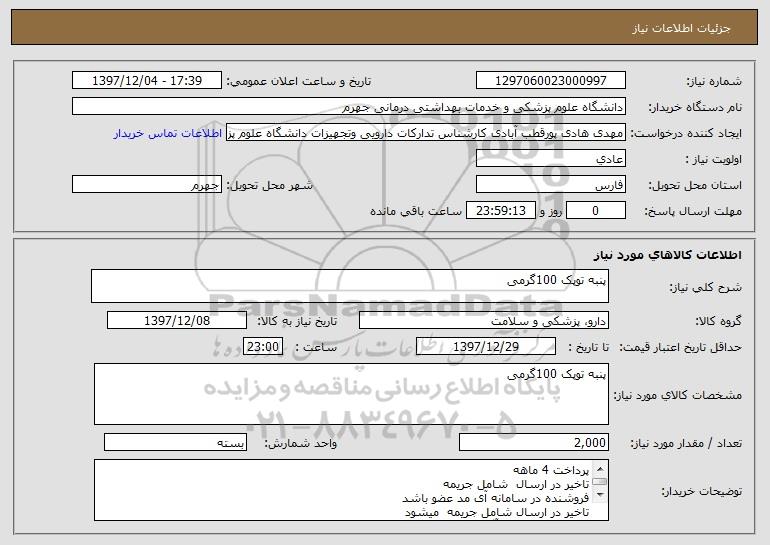Click the label استان محل تحویل

click(x=695, y=185)
